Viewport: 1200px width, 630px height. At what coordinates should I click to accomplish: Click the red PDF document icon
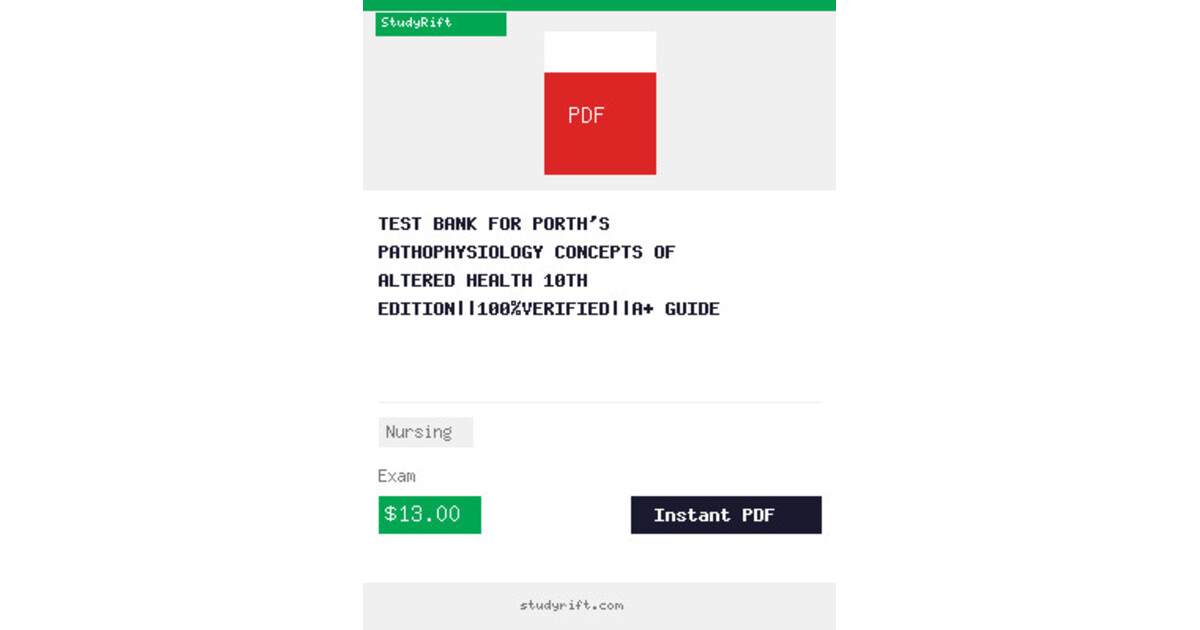coord(600,123)
